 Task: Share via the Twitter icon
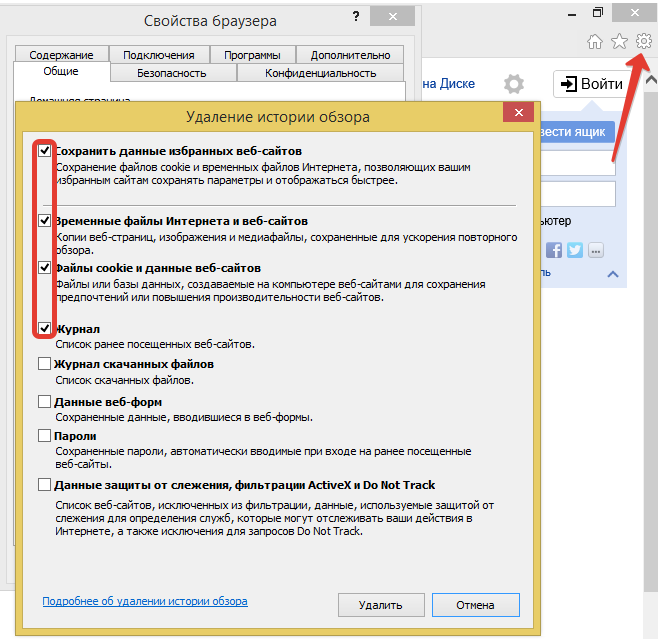(x=574, y=250)
